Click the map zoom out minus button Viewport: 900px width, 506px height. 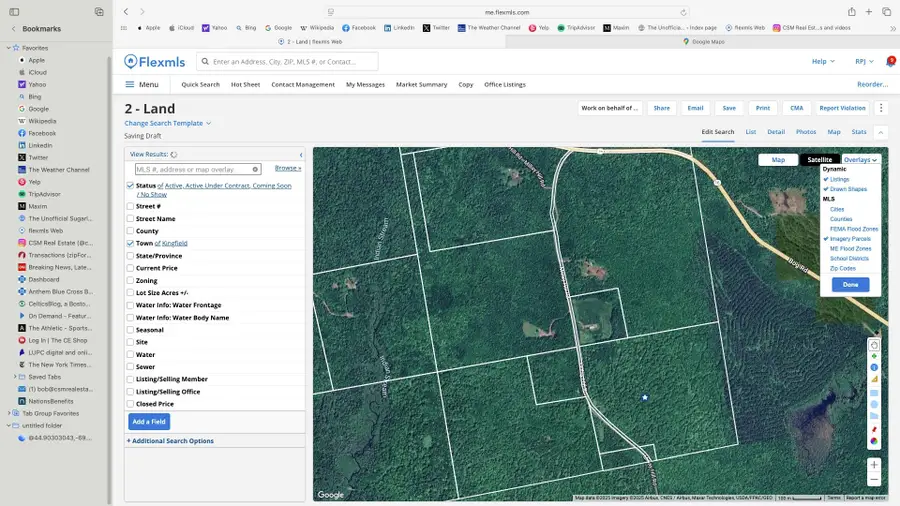pos(874,481)
